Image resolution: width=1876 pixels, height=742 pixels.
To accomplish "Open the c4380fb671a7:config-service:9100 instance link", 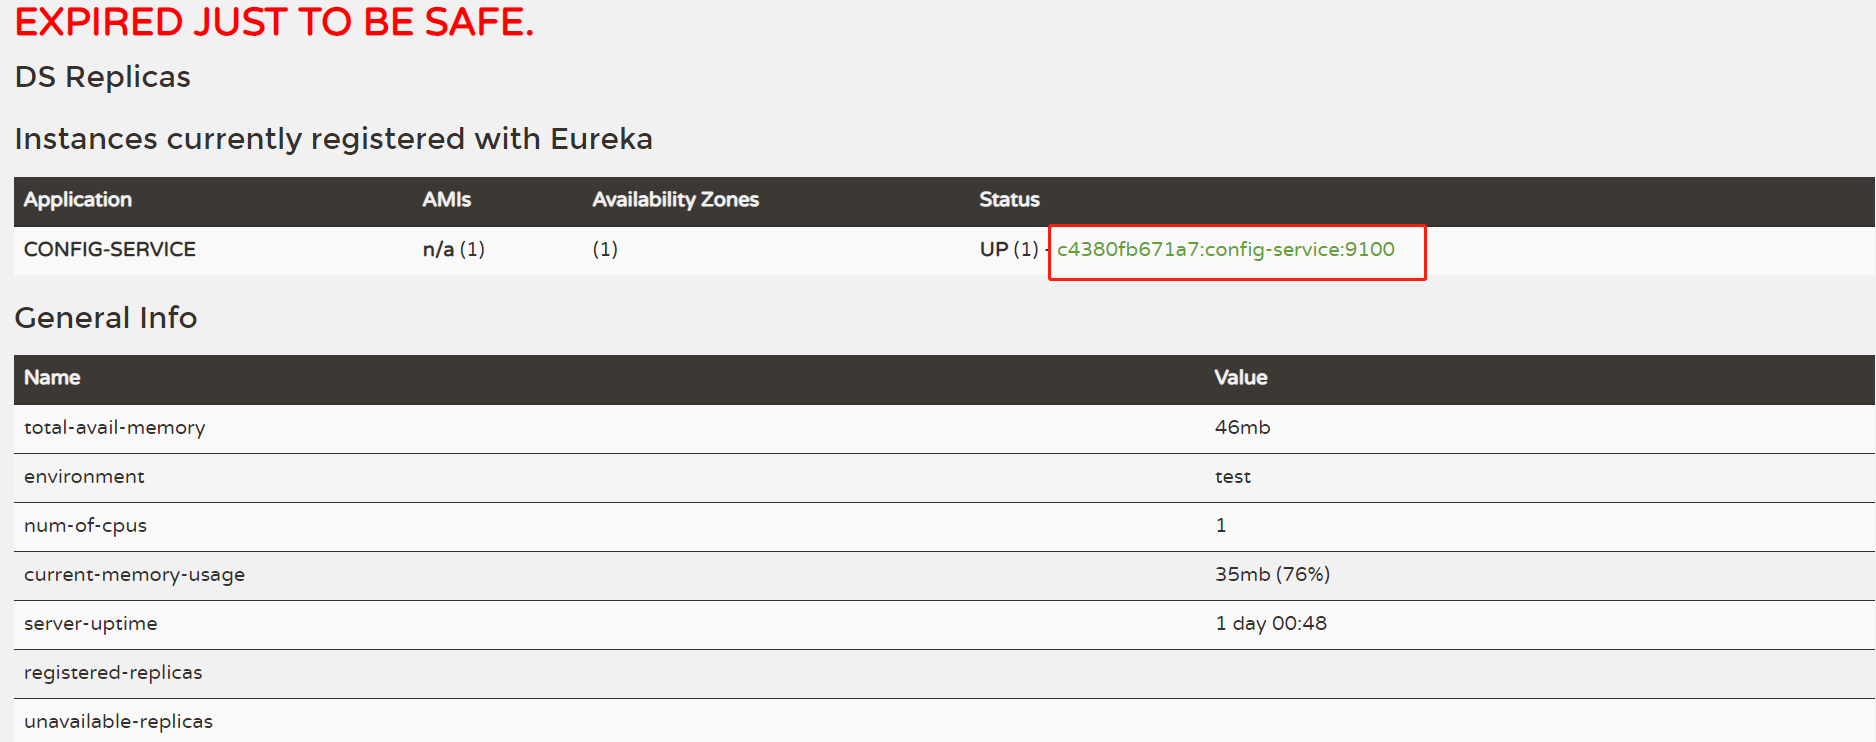I will (1225, 250).
